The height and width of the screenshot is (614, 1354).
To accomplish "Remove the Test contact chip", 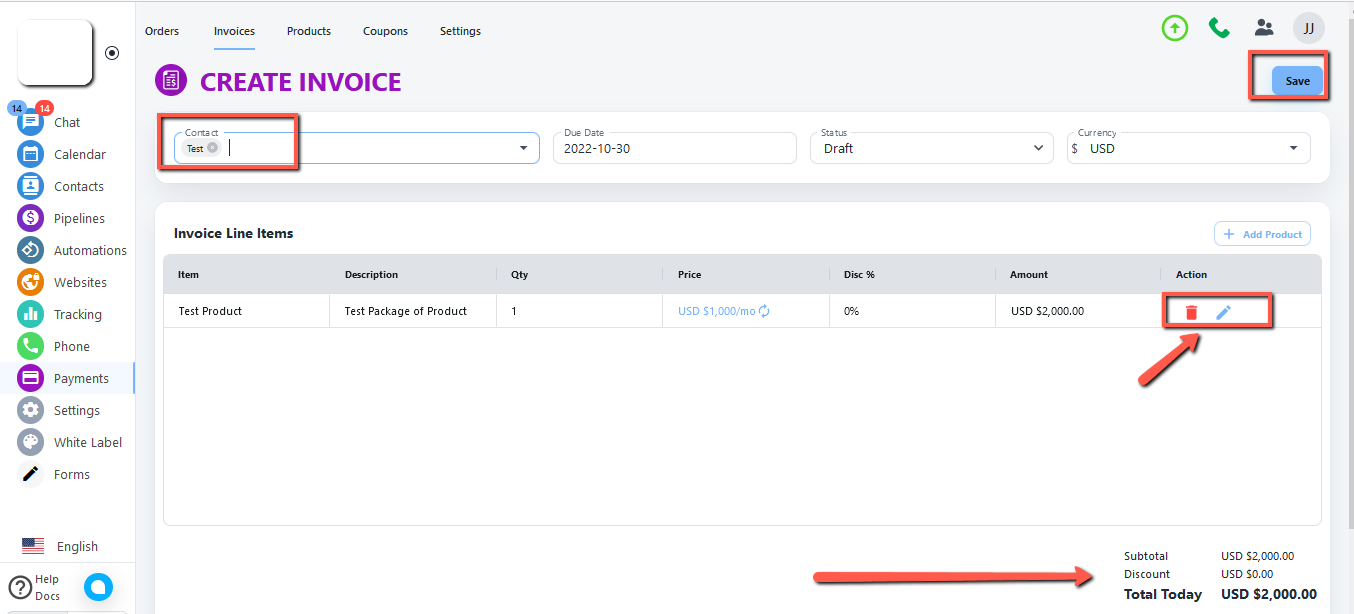I will point(212,148).
